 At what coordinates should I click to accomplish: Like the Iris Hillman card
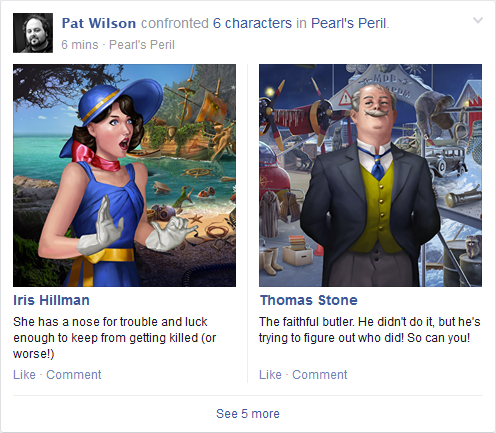[24, 375]
